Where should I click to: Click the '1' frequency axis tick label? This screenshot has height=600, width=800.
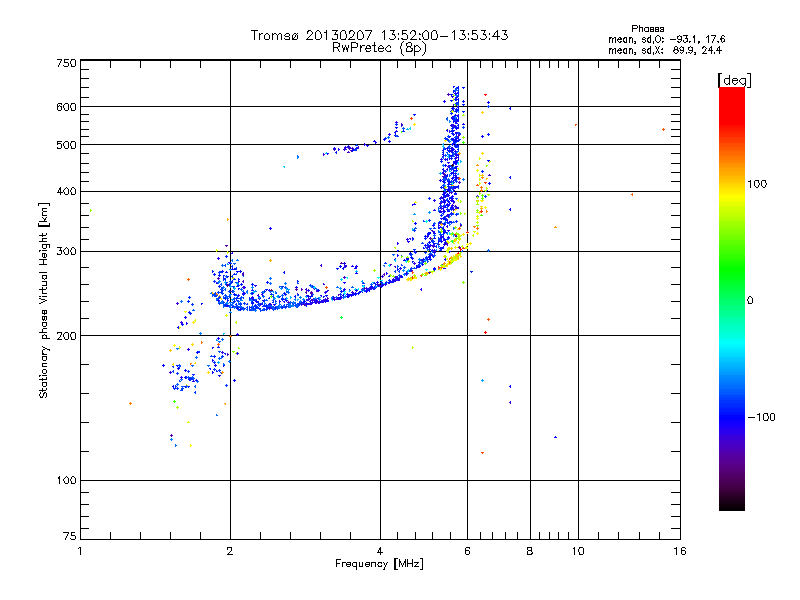tap(80, 551)
